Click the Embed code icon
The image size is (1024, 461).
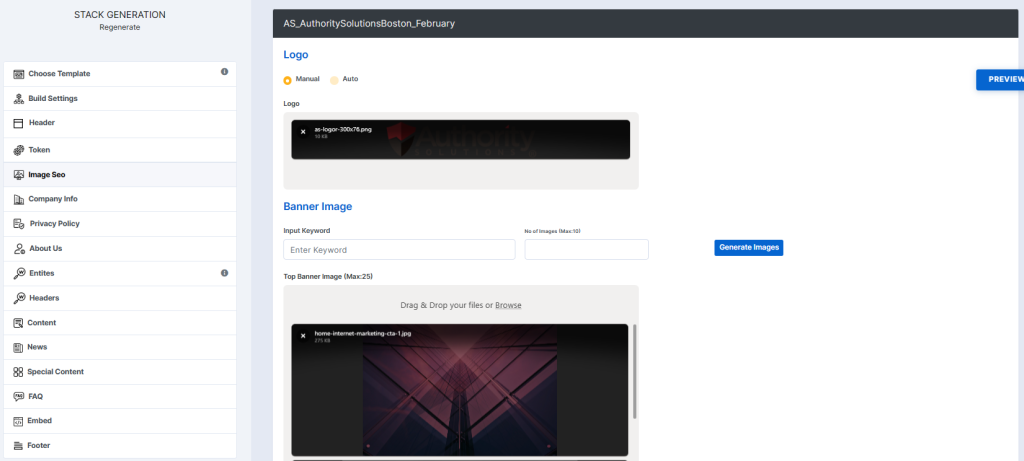click(x=18, y=421)
